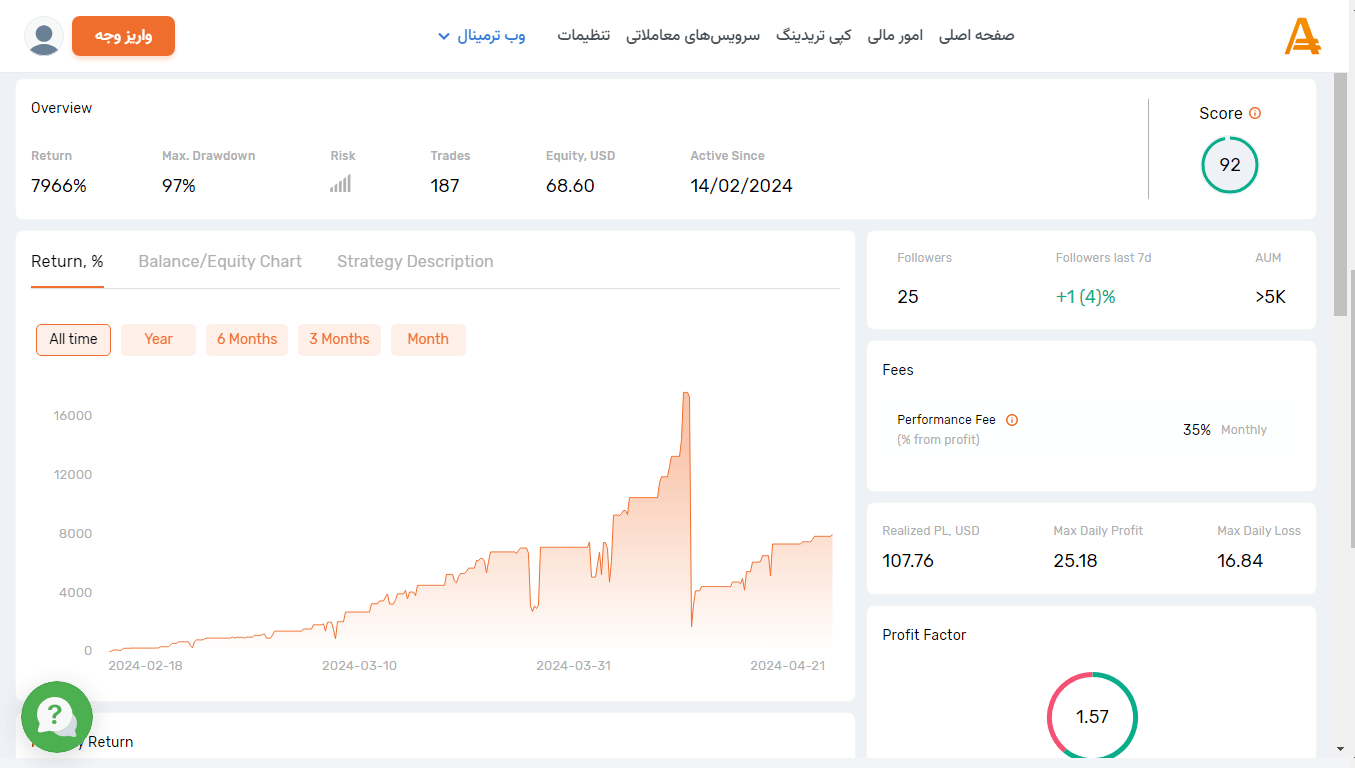Open the chat support widget

pyautogui.click(x=56, y=717)
